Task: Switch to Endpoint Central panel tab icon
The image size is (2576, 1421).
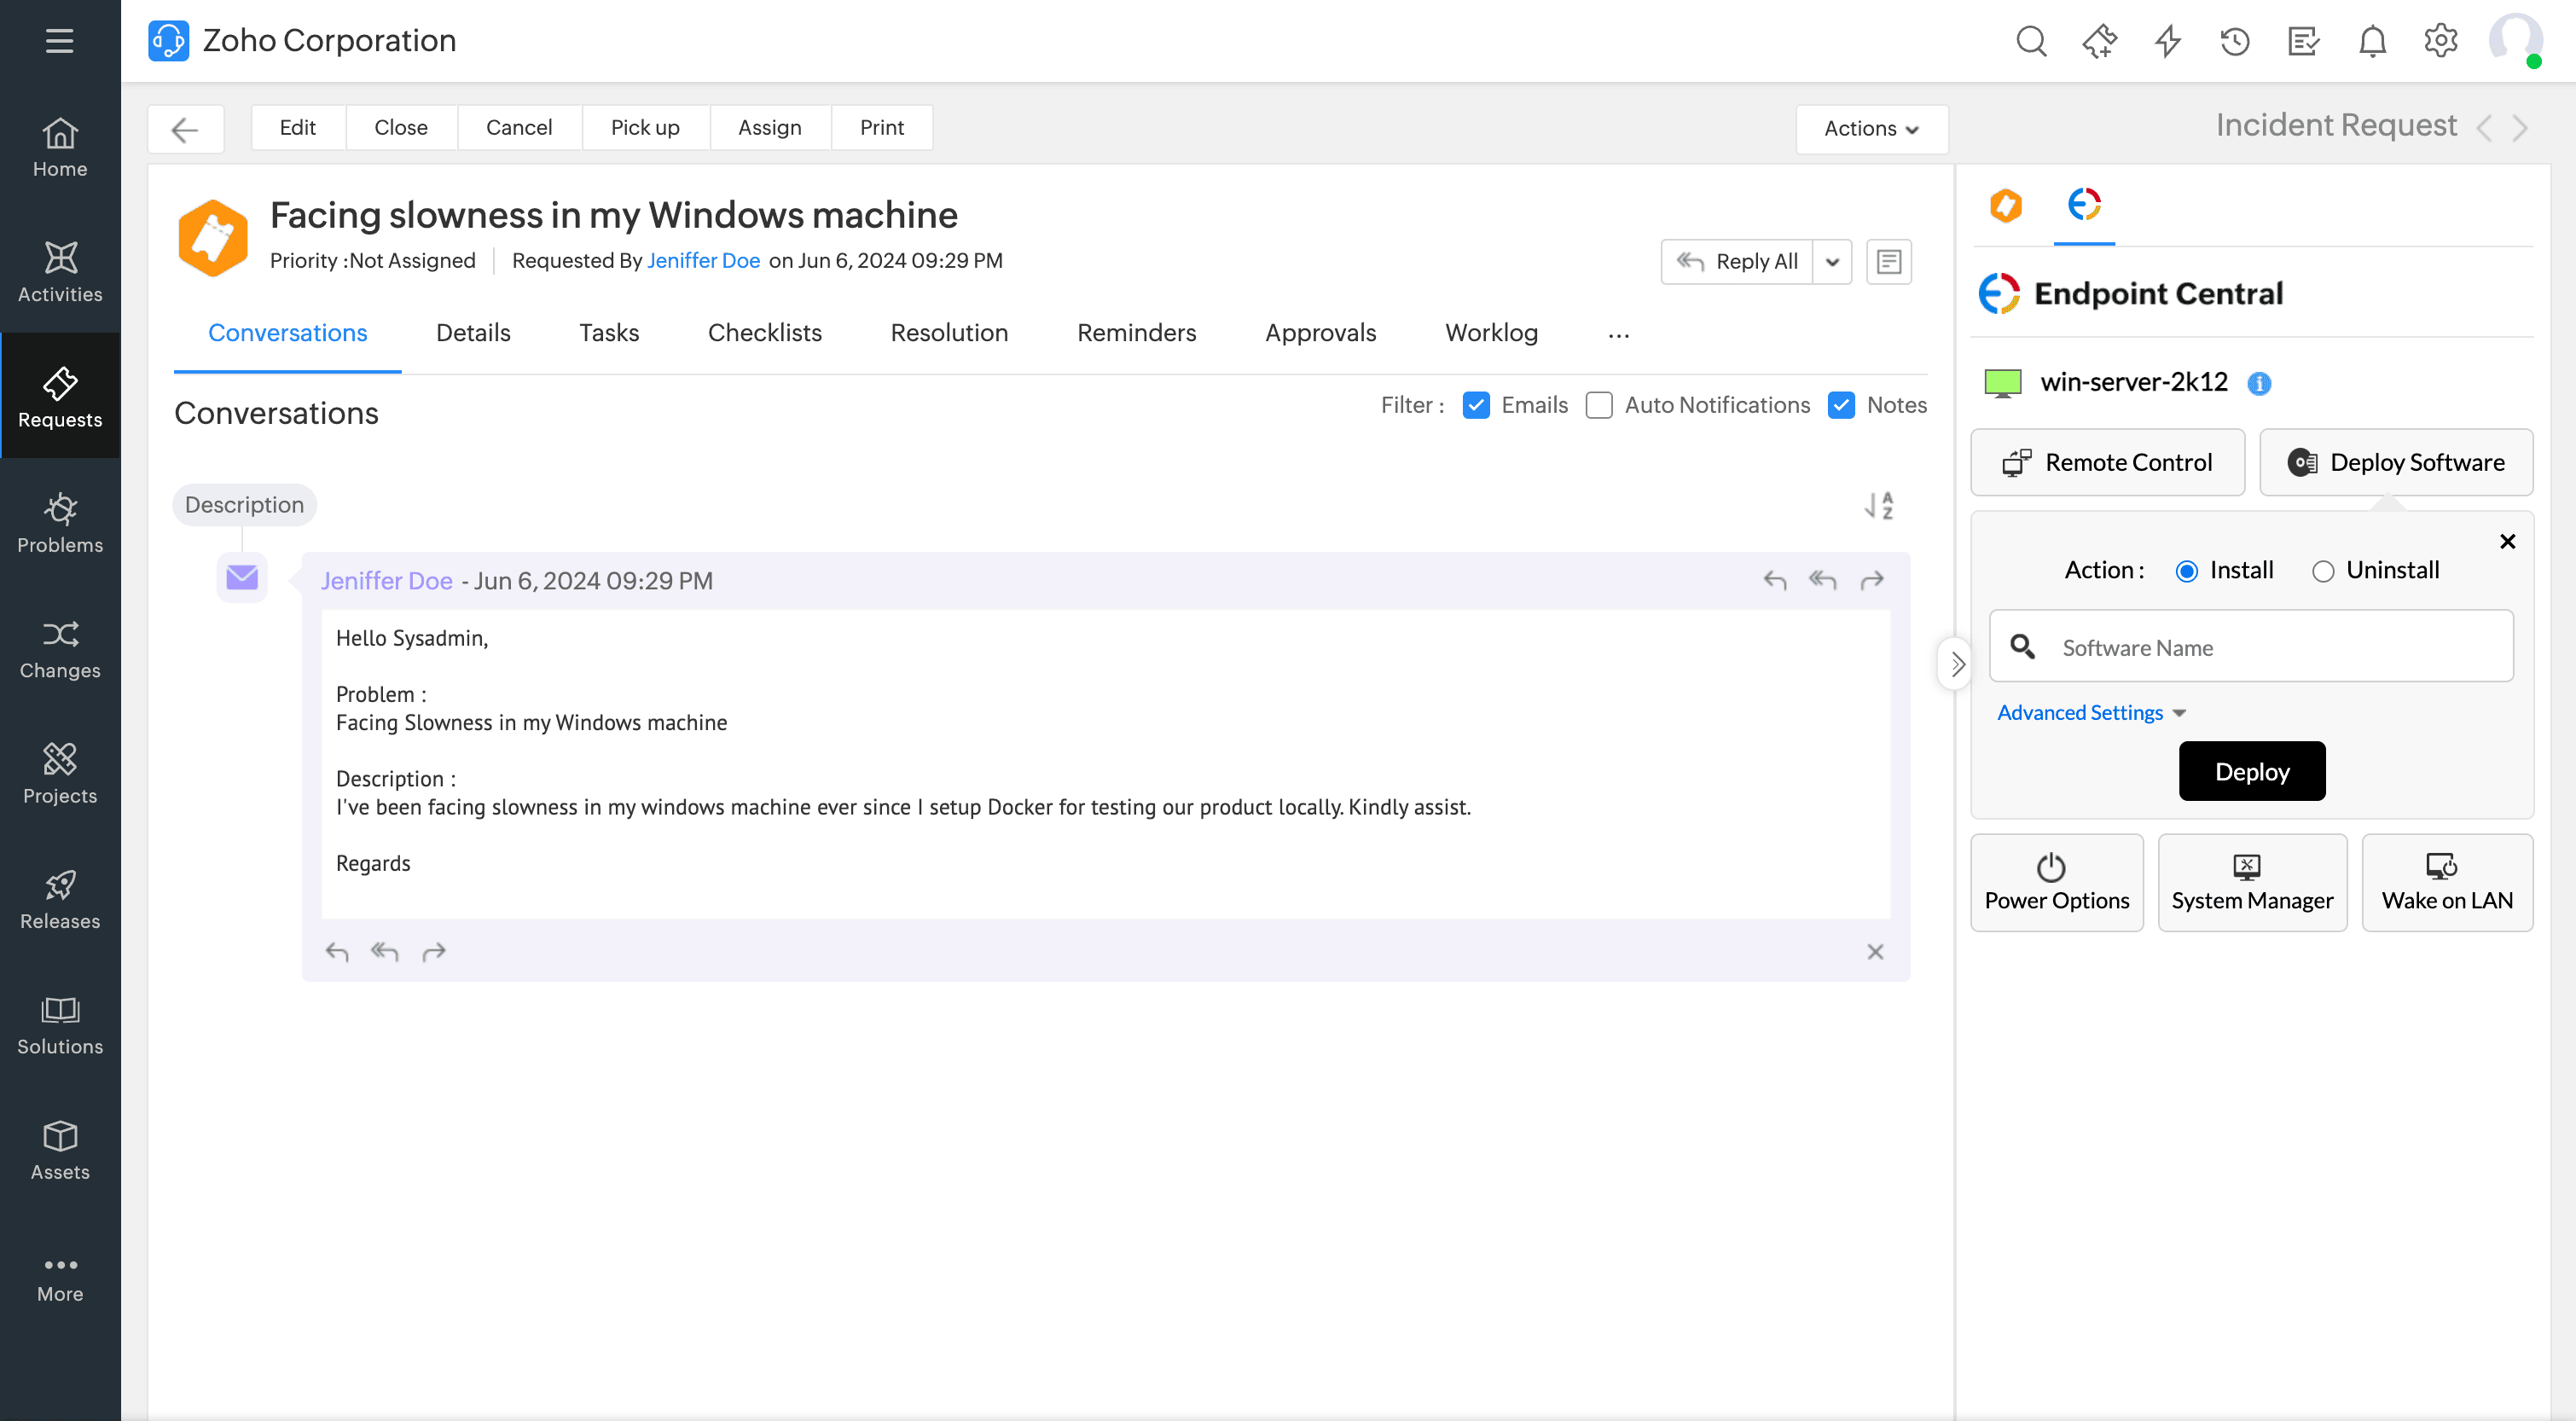Action: 2084,205
